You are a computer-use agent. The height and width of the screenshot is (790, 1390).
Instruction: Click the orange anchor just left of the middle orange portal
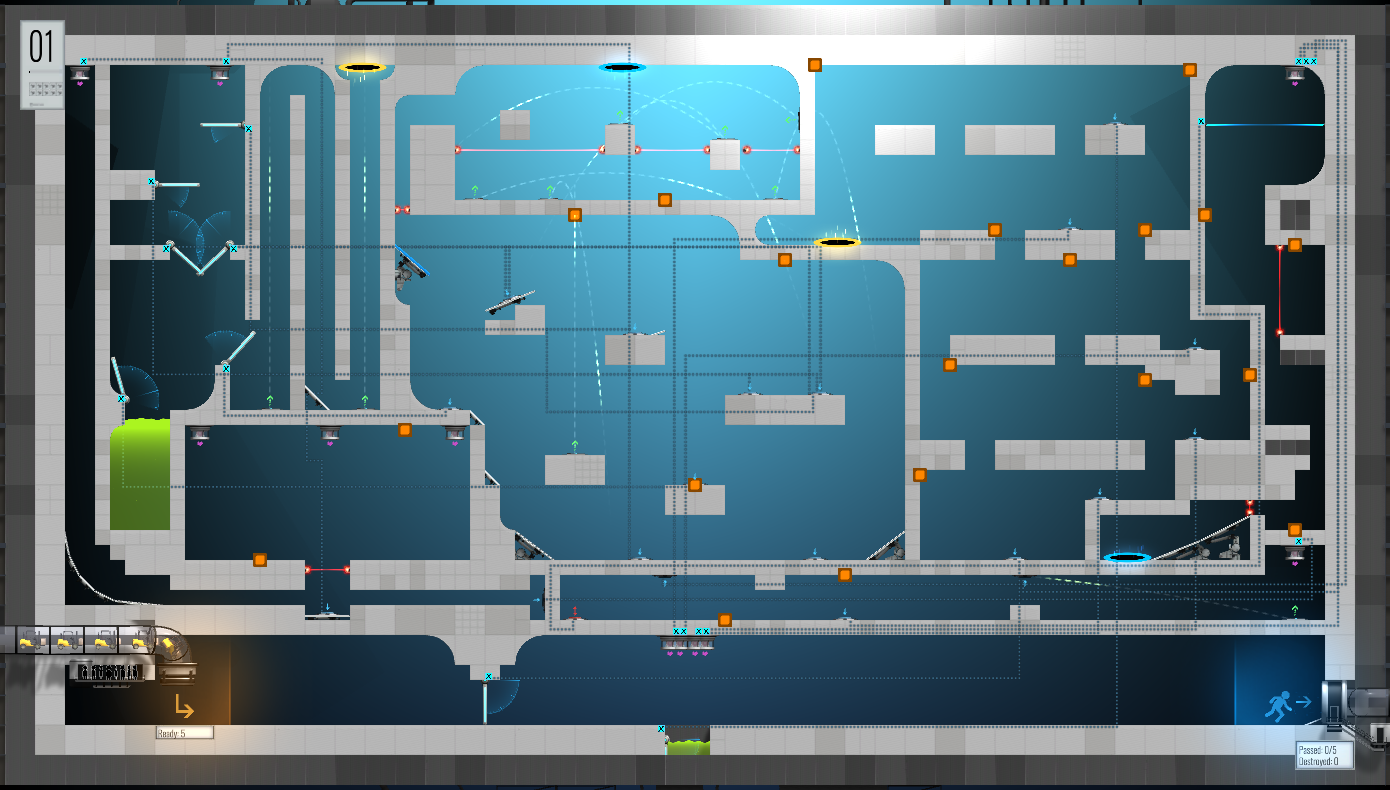tap(785, 260)
